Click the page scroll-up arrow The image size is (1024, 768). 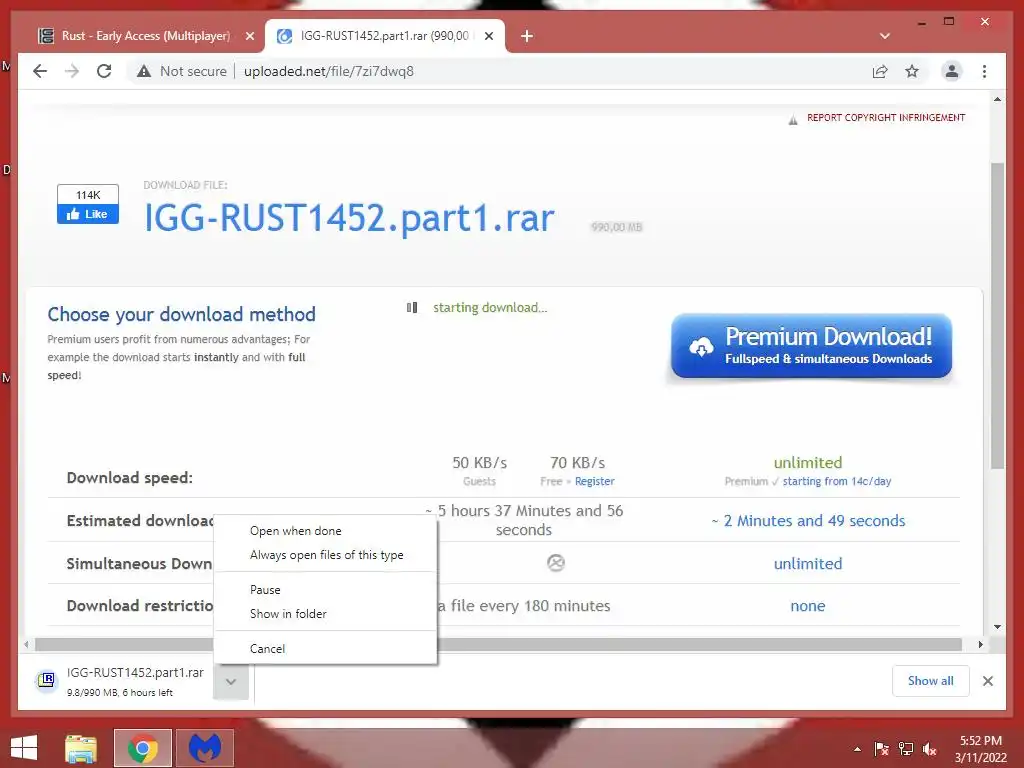997,99
